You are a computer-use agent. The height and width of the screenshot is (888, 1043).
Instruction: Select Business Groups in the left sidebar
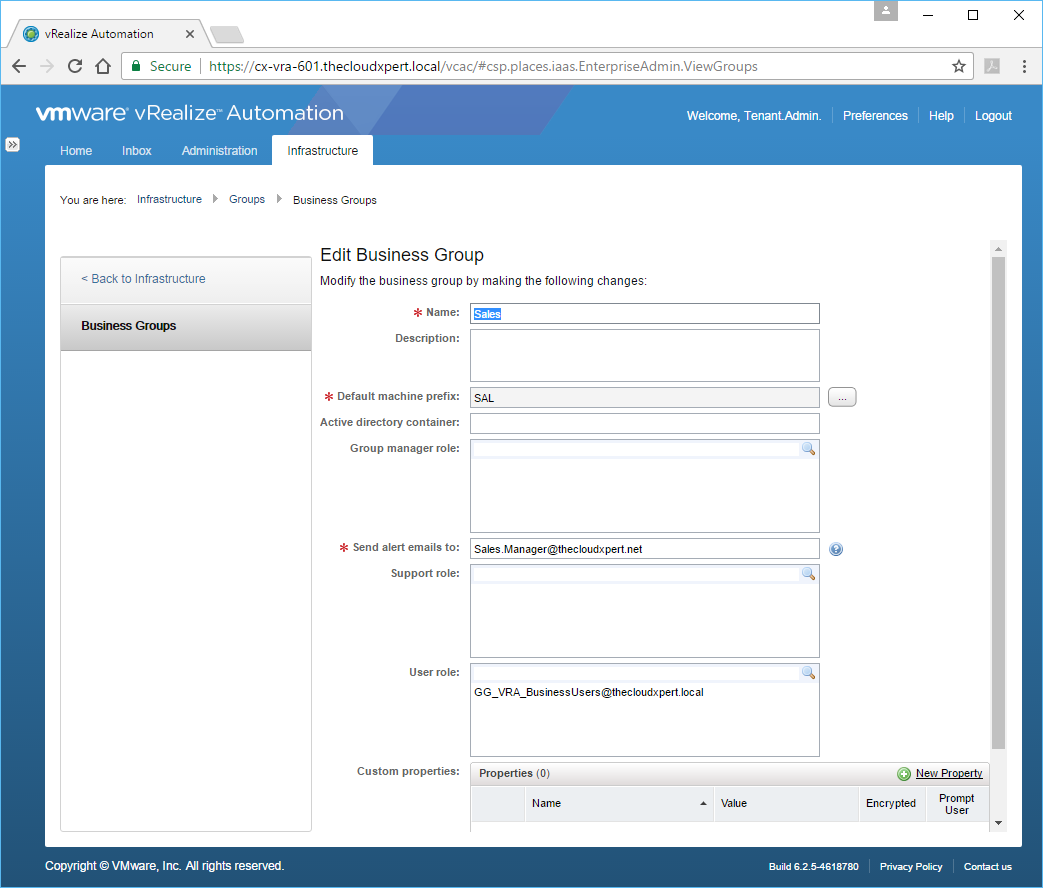click(x=129, y=326)
